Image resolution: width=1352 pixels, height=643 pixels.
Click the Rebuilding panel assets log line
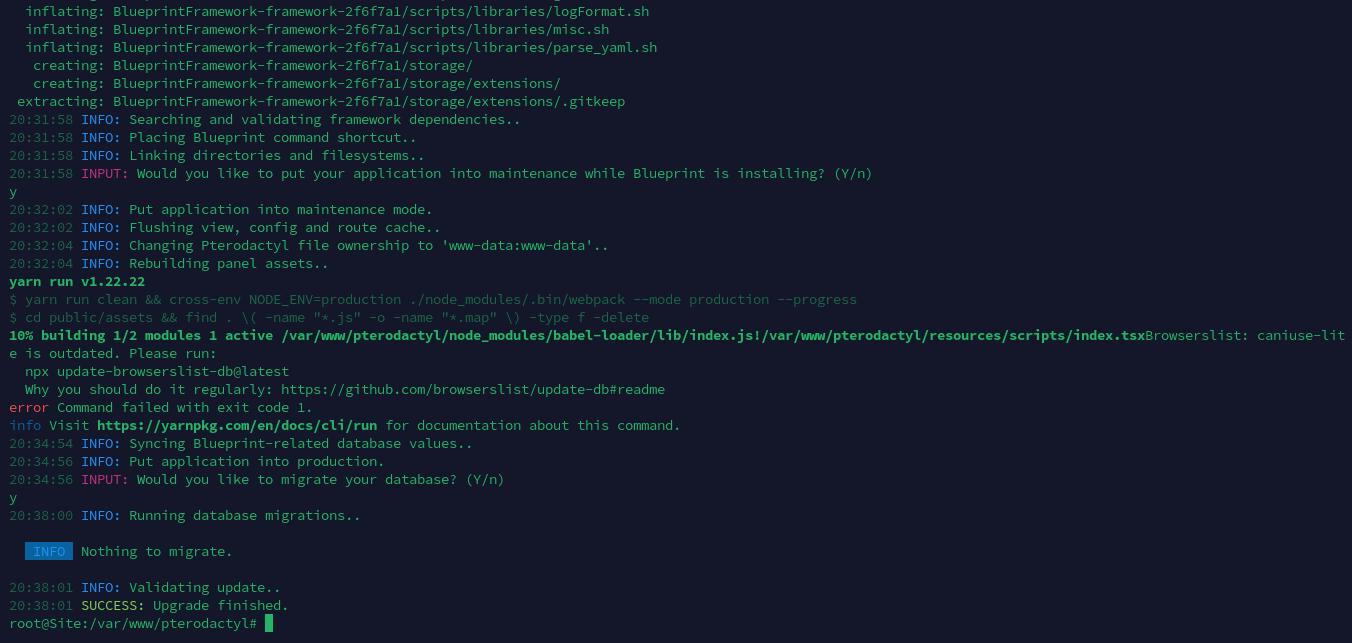169,263
